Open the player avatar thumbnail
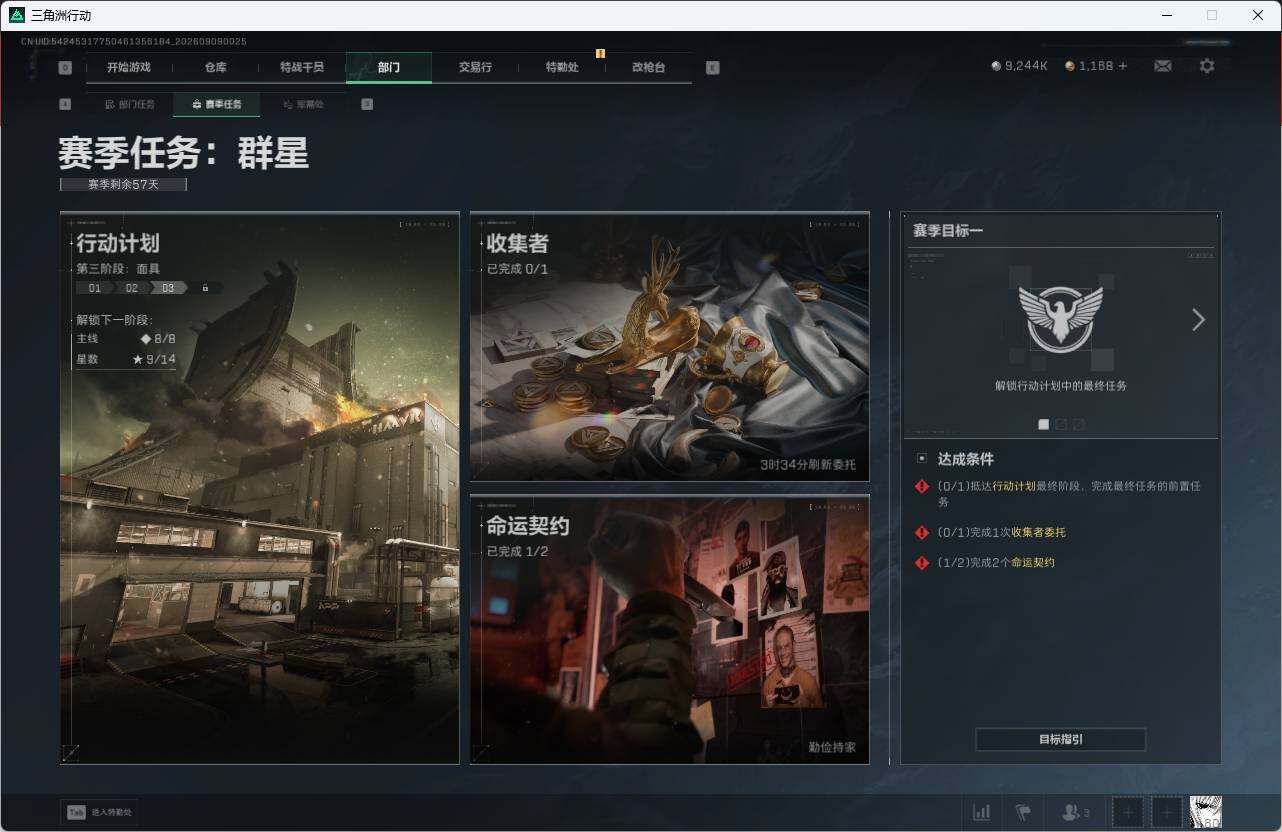Viewport: 1282px width, 832px height. tap(1206, 812)
